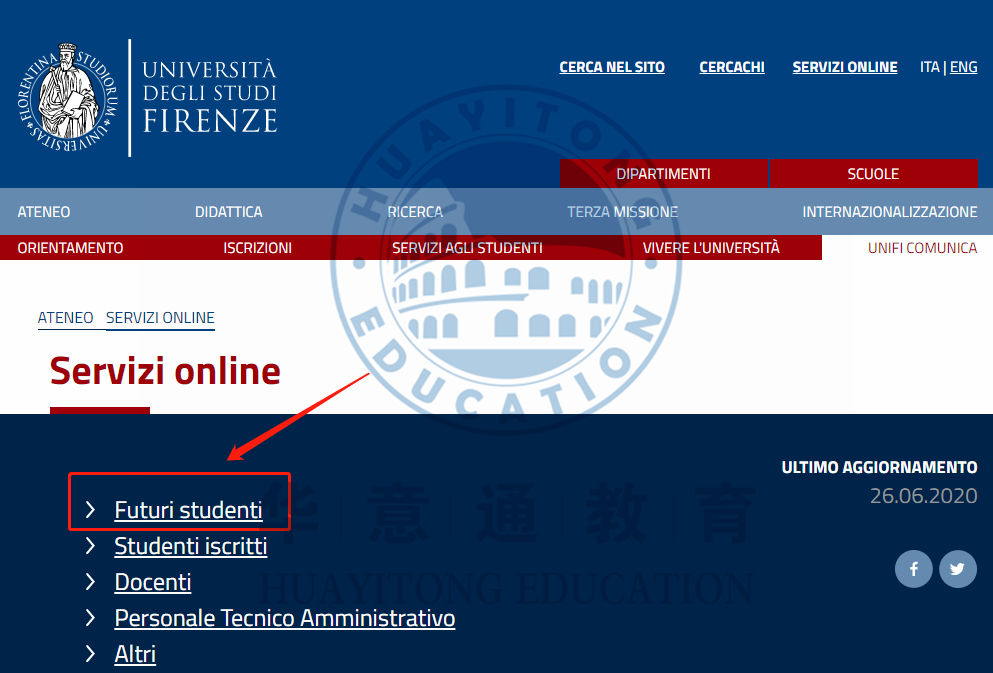The image size is (993, 673).
Task: Open the DIPARTIMENTI tab
Action: click(663, 173)
